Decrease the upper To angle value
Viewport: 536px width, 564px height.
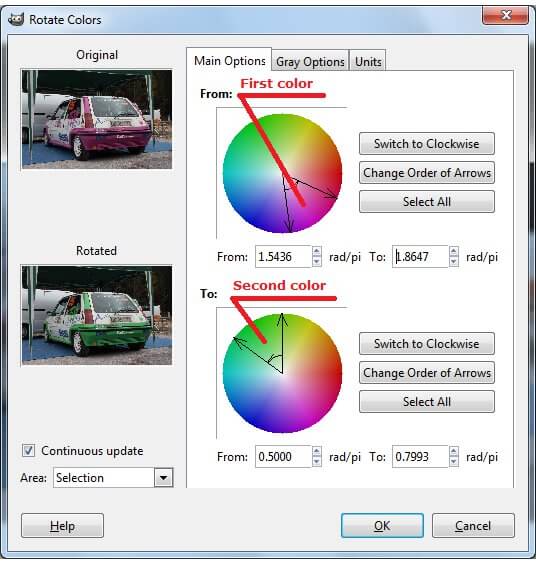point(454,261)
